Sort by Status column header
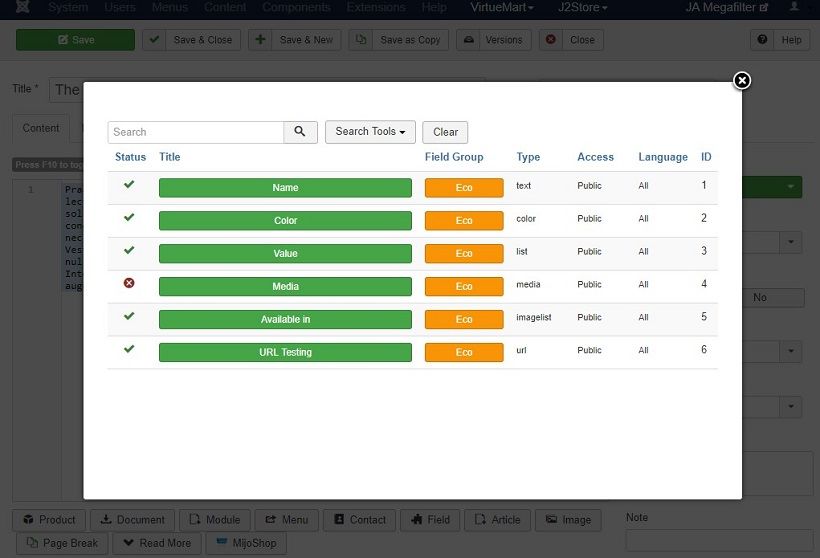820x558 pixels. click(130, 157)
